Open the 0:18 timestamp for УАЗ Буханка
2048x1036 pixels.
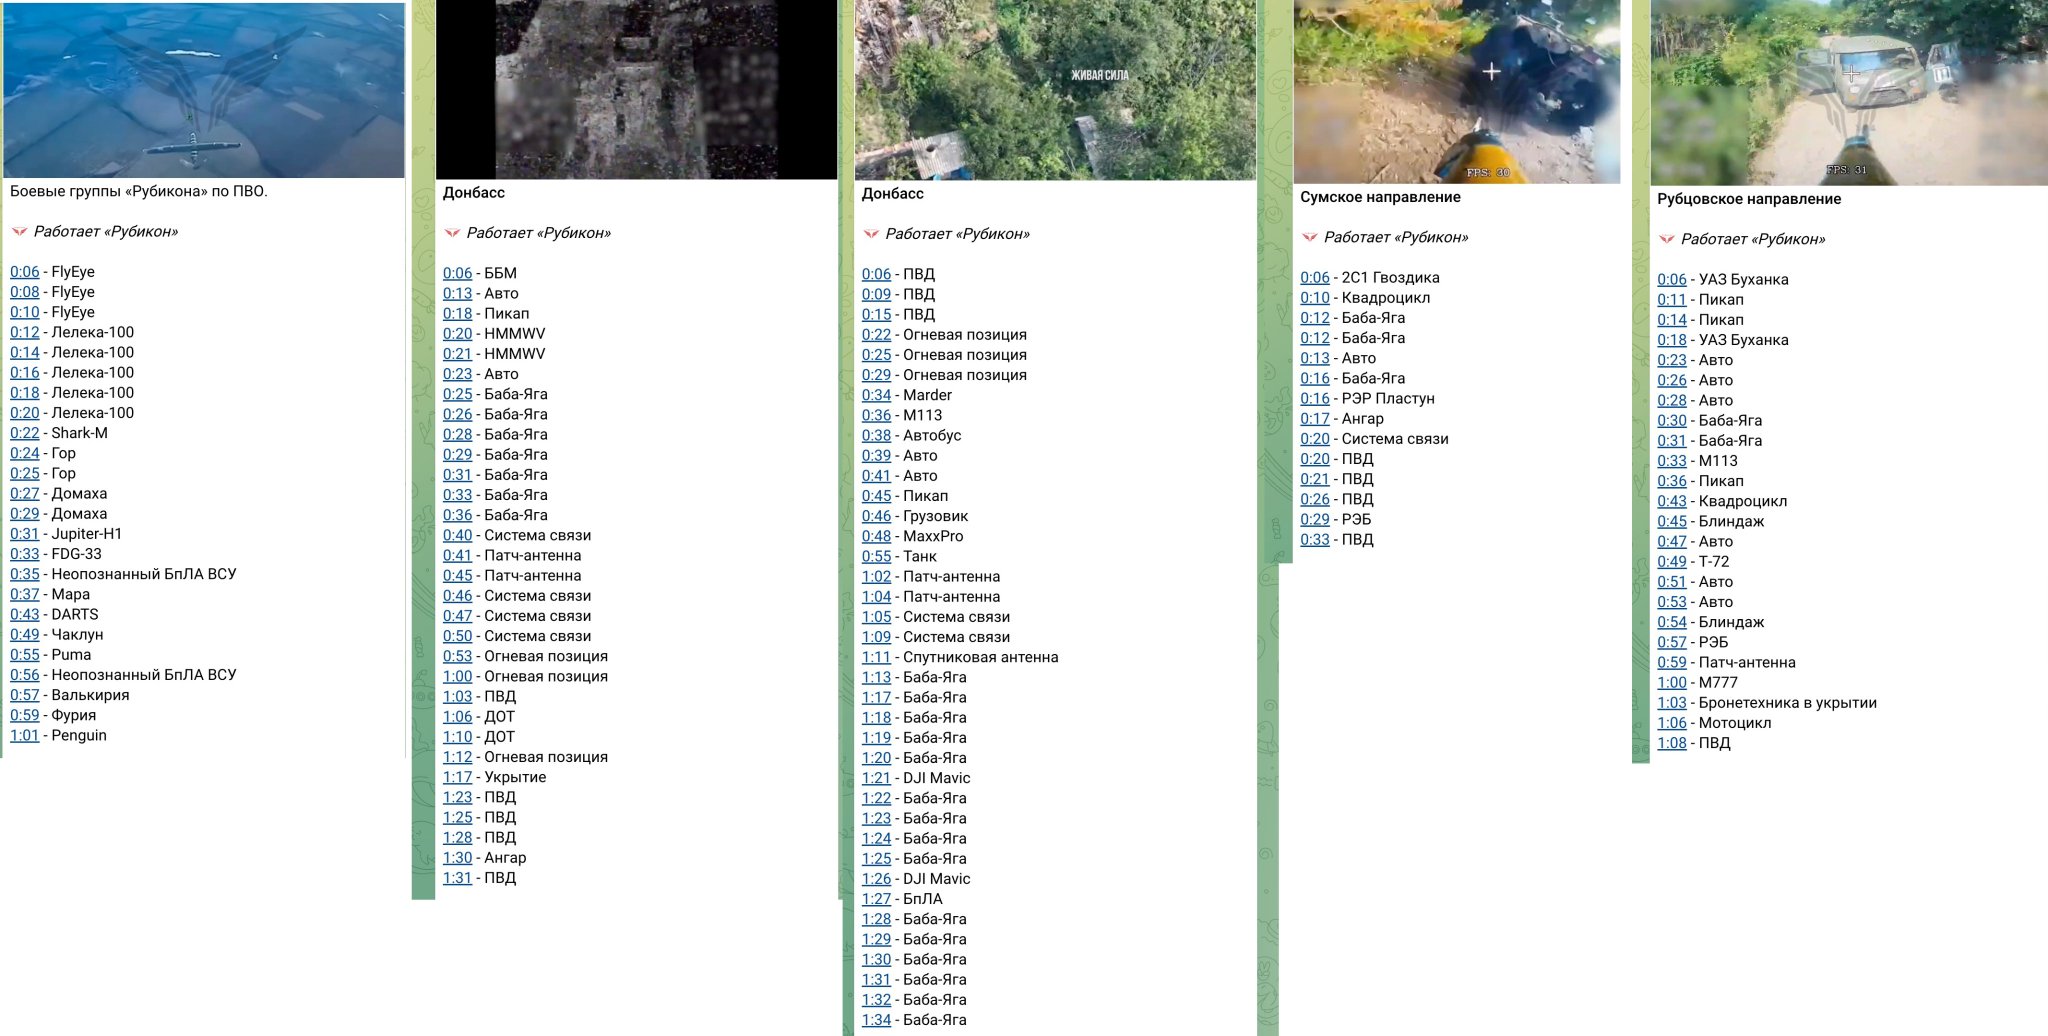click(x=1672, y=340)
